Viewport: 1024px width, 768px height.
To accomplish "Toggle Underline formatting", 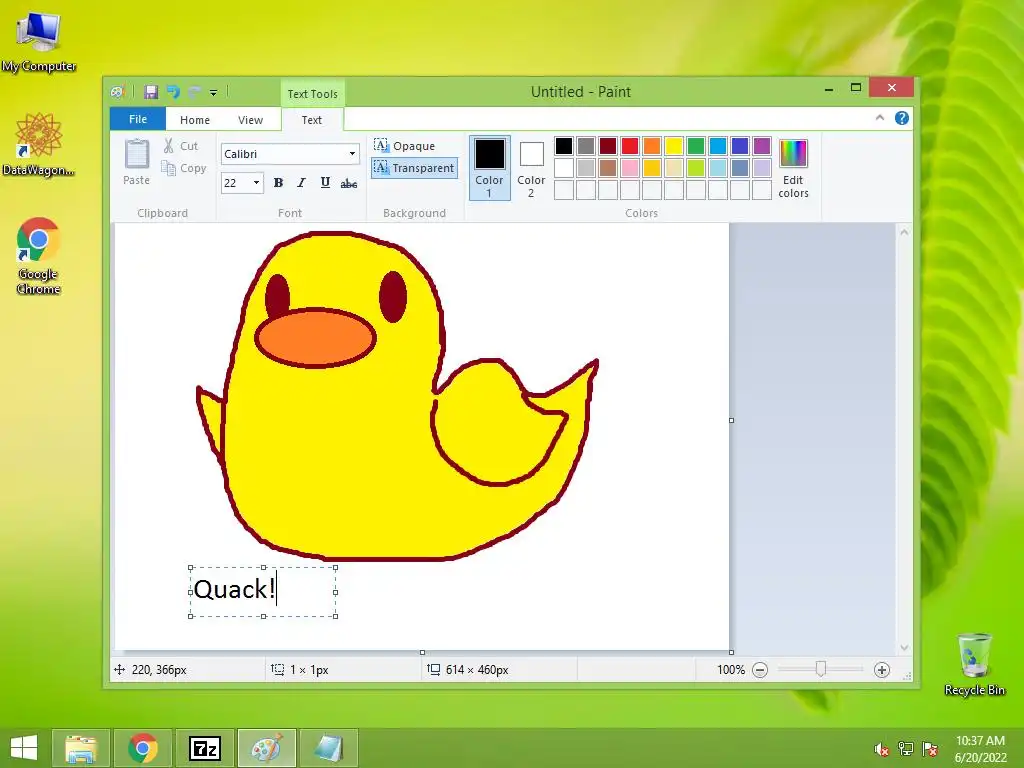I will (325, 183).
